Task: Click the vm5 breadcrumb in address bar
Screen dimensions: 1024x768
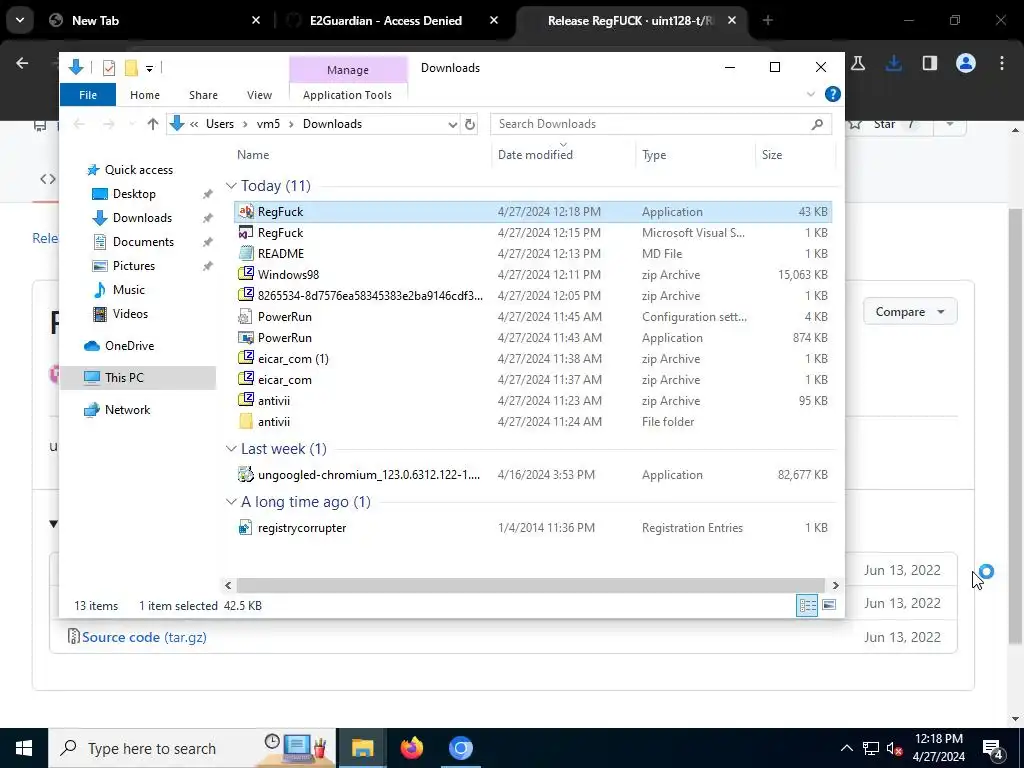Action: [268, 124]
